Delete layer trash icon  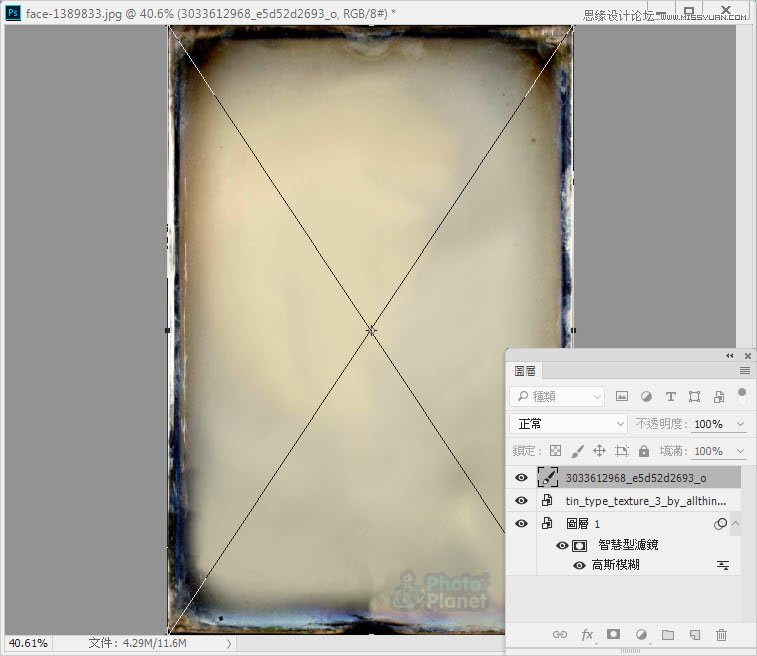point(721,634)
